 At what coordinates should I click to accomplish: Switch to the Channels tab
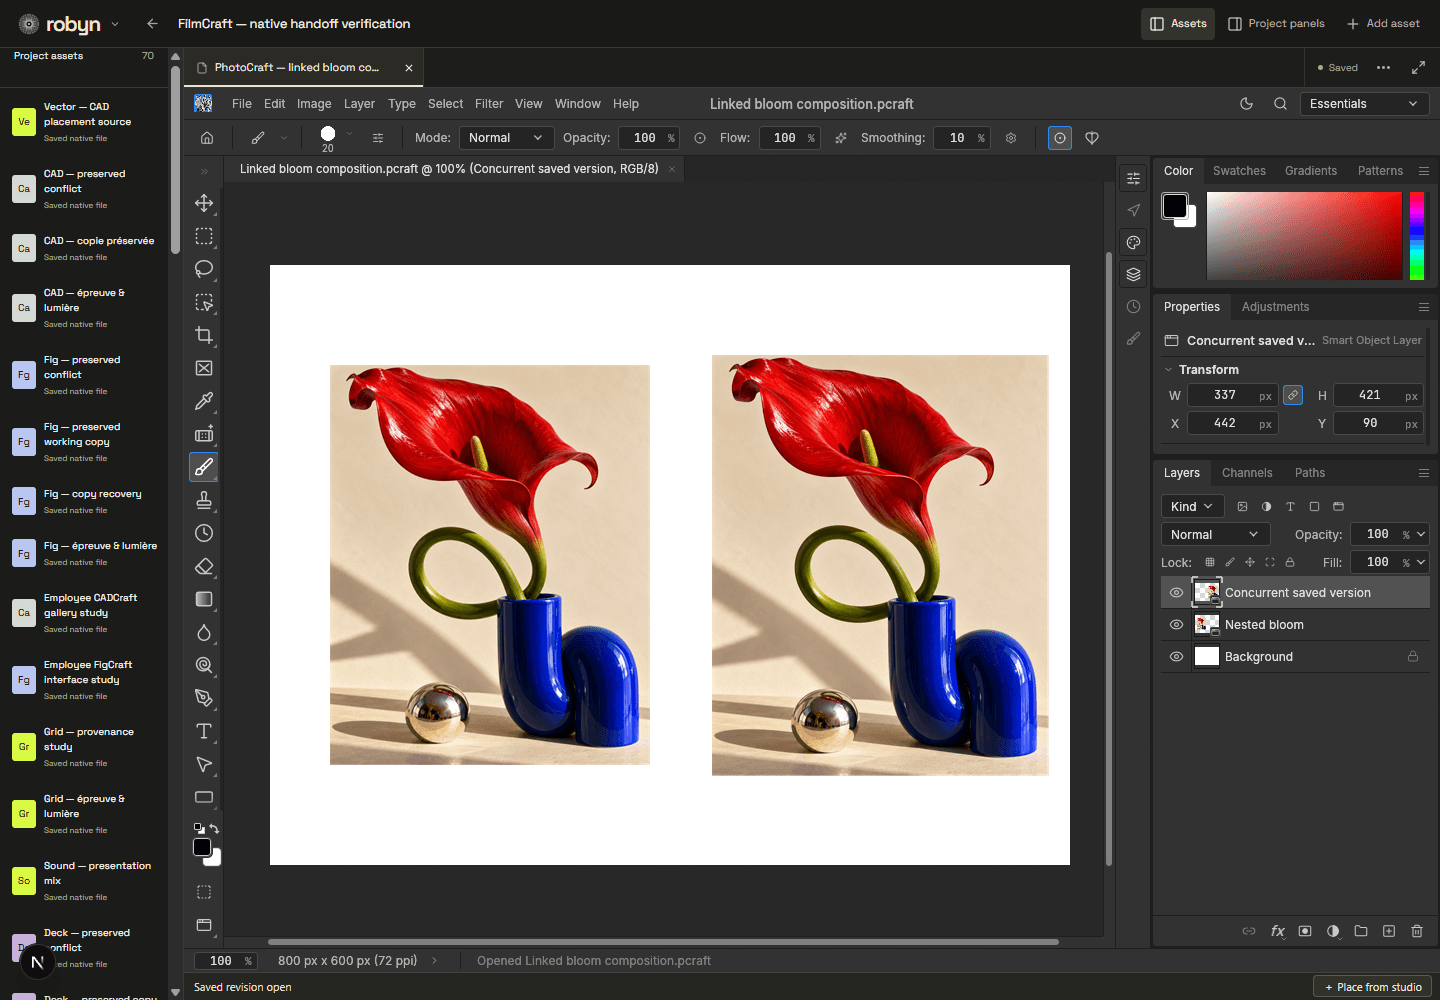point(1247,473)
